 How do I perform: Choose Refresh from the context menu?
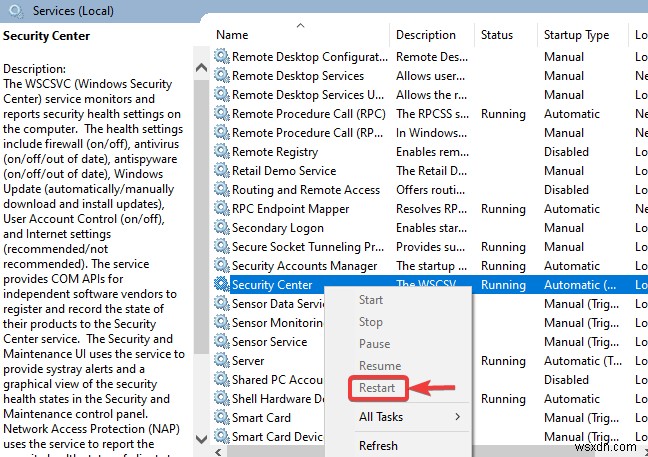378,446
